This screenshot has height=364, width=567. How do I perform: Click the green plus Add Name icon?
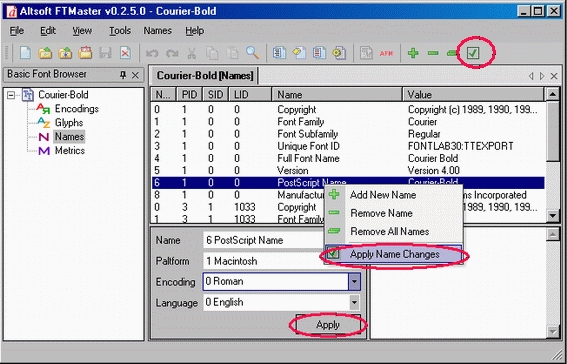pyautogui.click(x=413, y=53)
